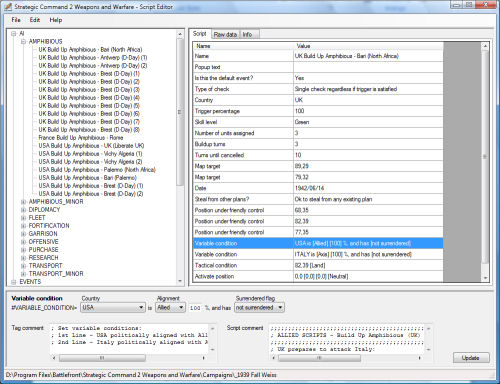The image size is (500, 384).
Task: Expand the DIPLOMACY tree node
Action: coord(23,210)
